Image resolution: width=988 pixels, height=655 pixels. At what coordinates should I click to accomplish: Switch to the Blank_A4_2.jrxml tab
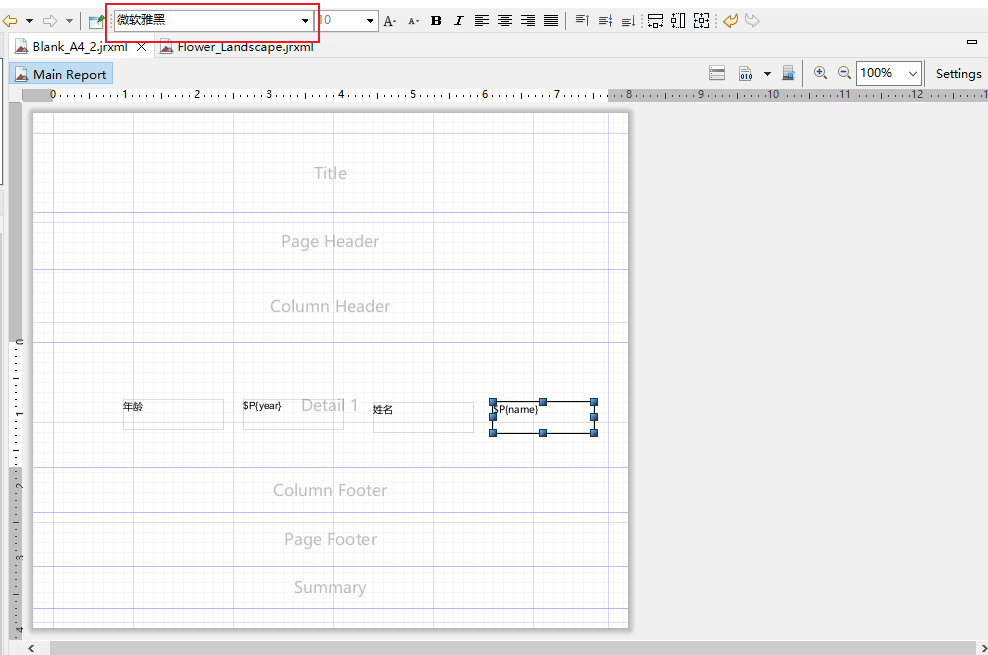coord(79,47)
